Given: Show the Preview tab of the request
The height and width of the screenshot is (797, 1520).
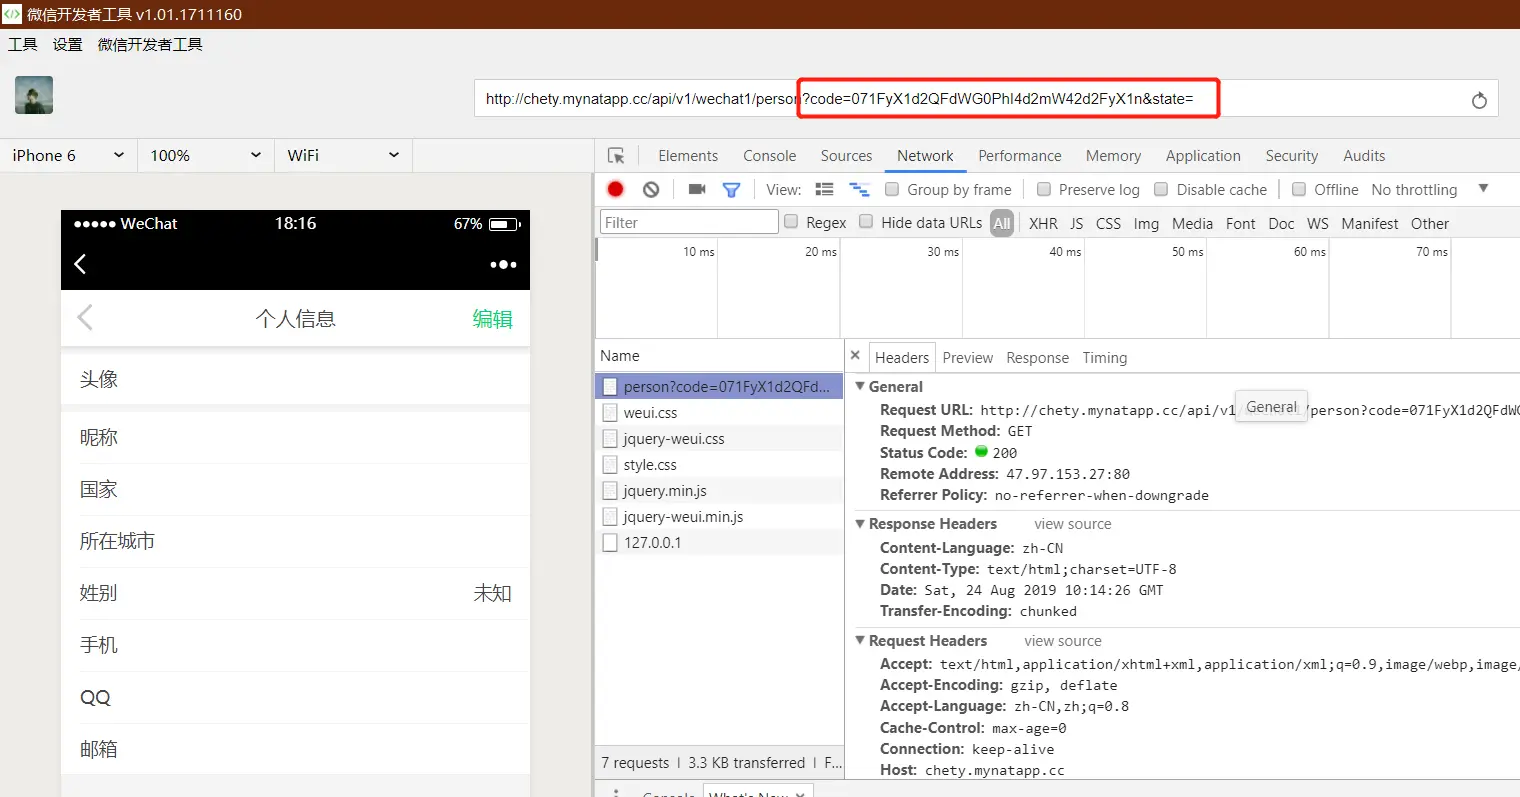Looking at the screenshot, I should [x=968, y=357].
